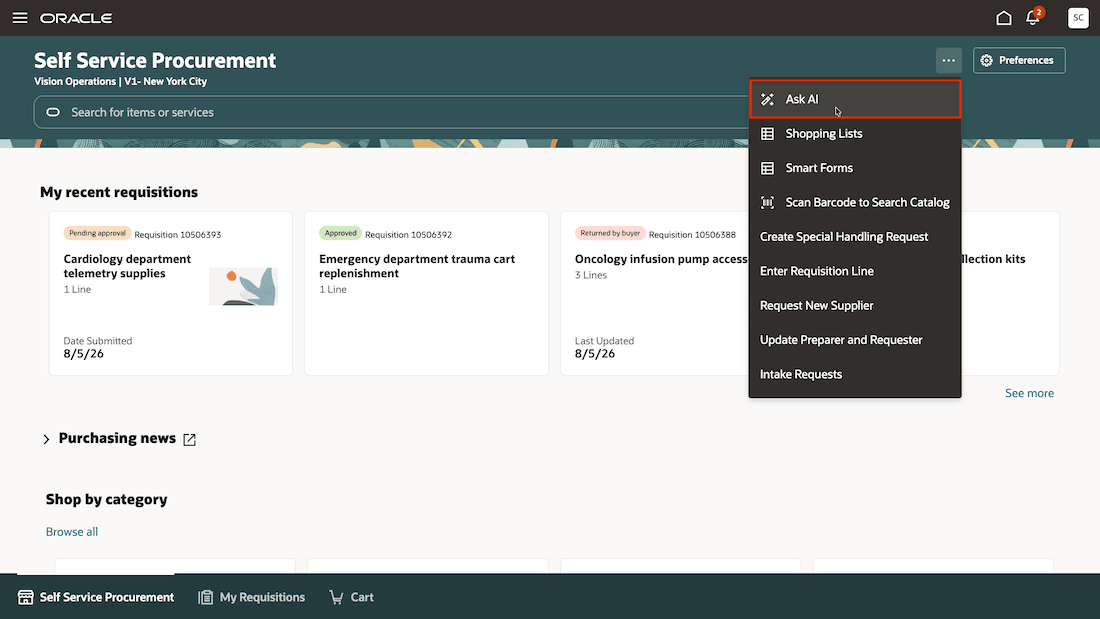Screen dimensions: 1100x619
Task: Switch to Self Service Procurement tab
Action: click(x=96, y=597)
